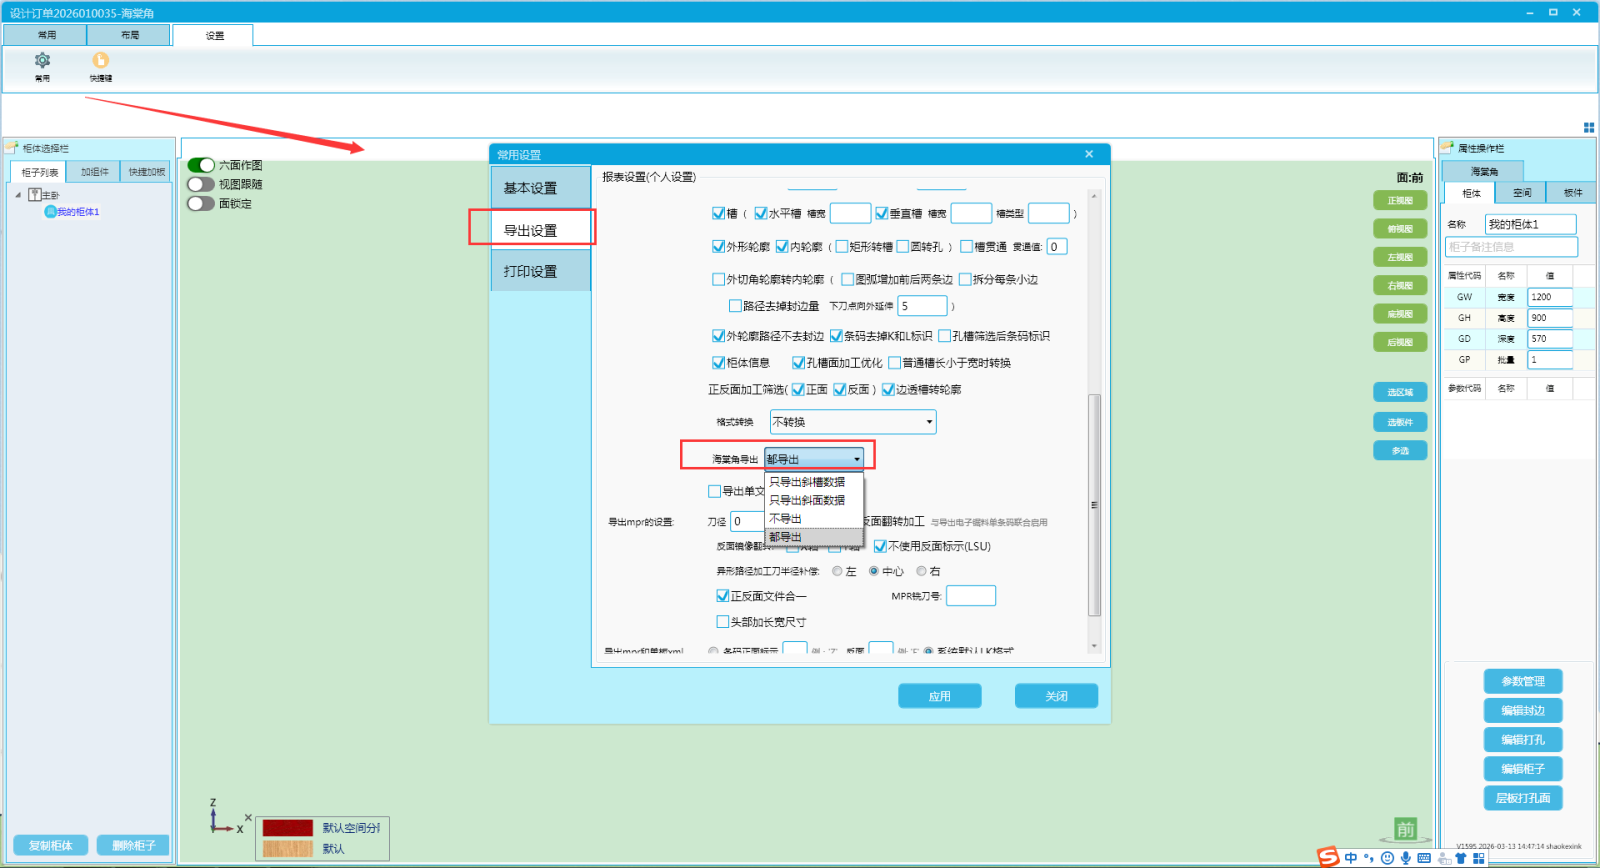This screenshot has height=868, width=1600.
Task: Click the blue grid icon above properties panel
Action: click(x=1589, y=127)
